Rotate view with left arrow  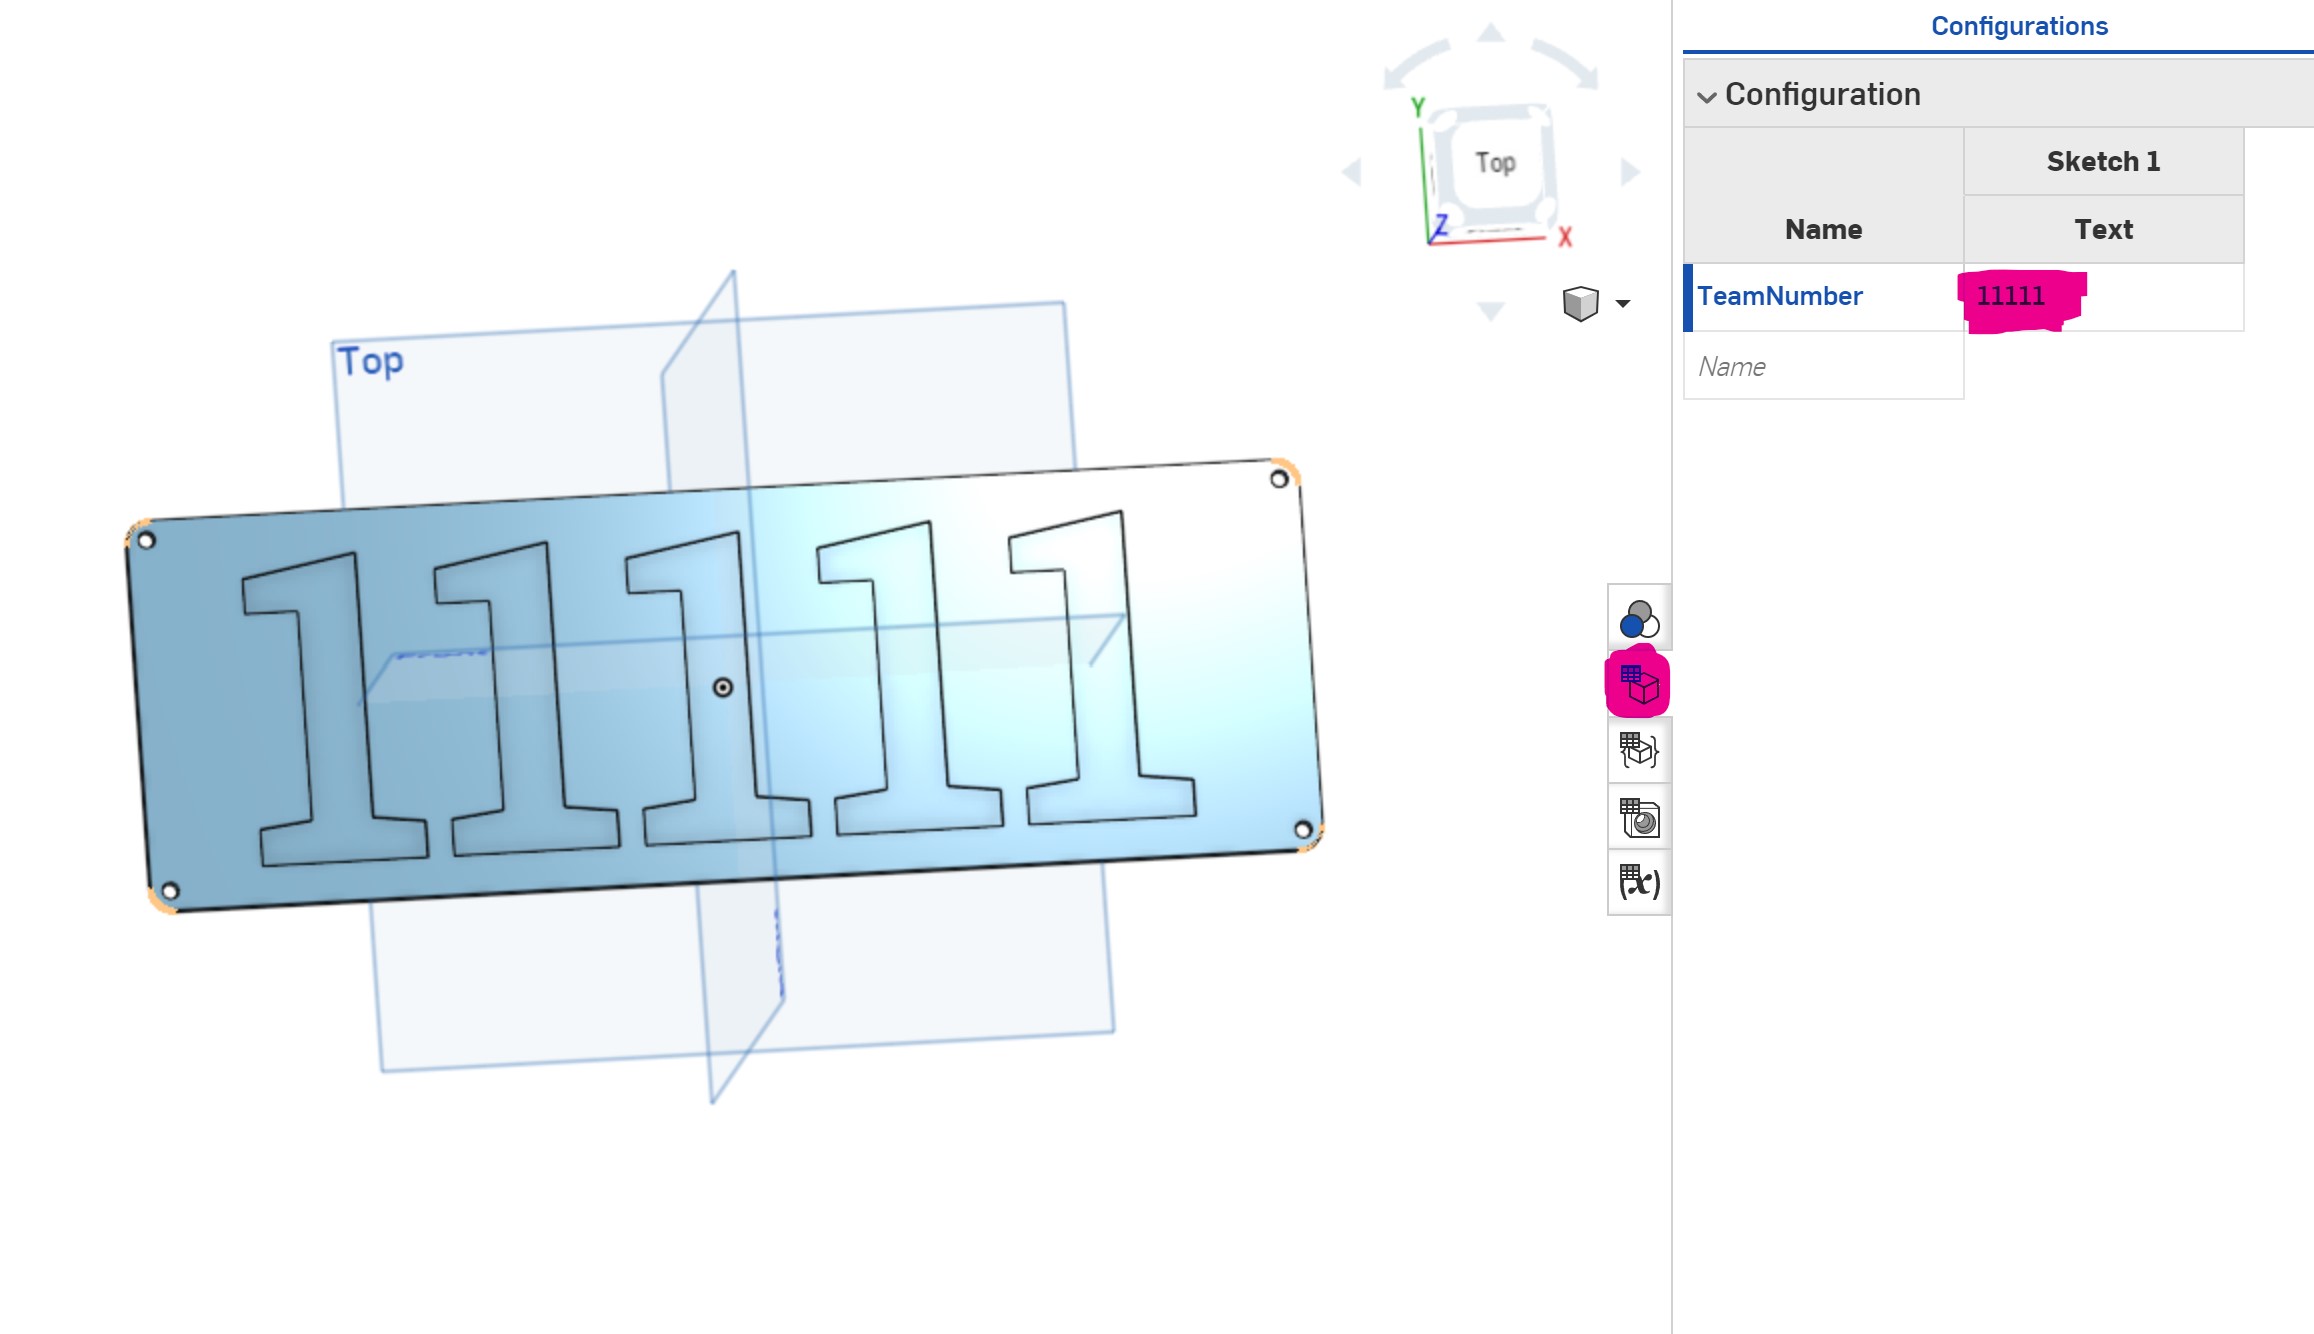coord(1352,172)
